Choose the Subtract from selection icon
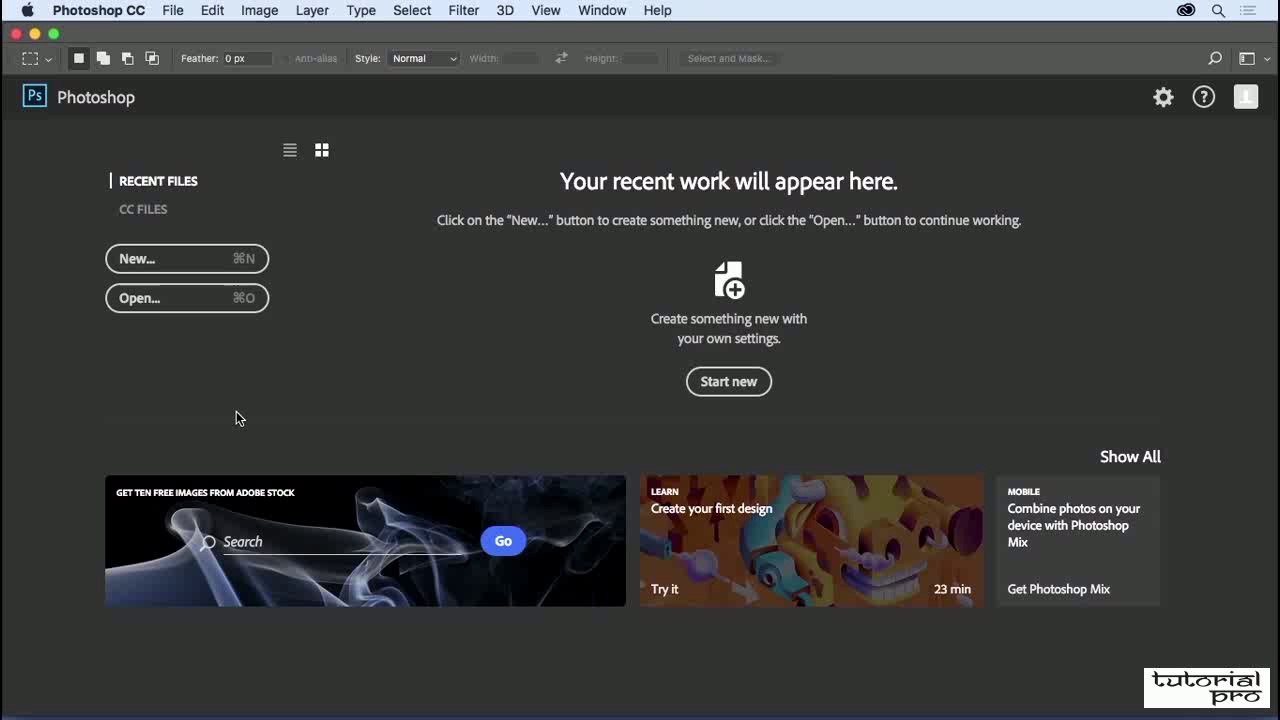 point(127,59)
